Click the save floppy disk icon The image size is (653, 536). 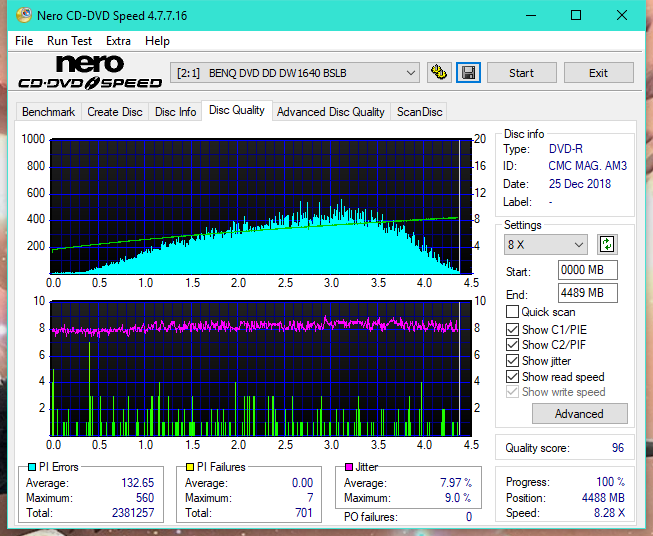tap(468, 73)
